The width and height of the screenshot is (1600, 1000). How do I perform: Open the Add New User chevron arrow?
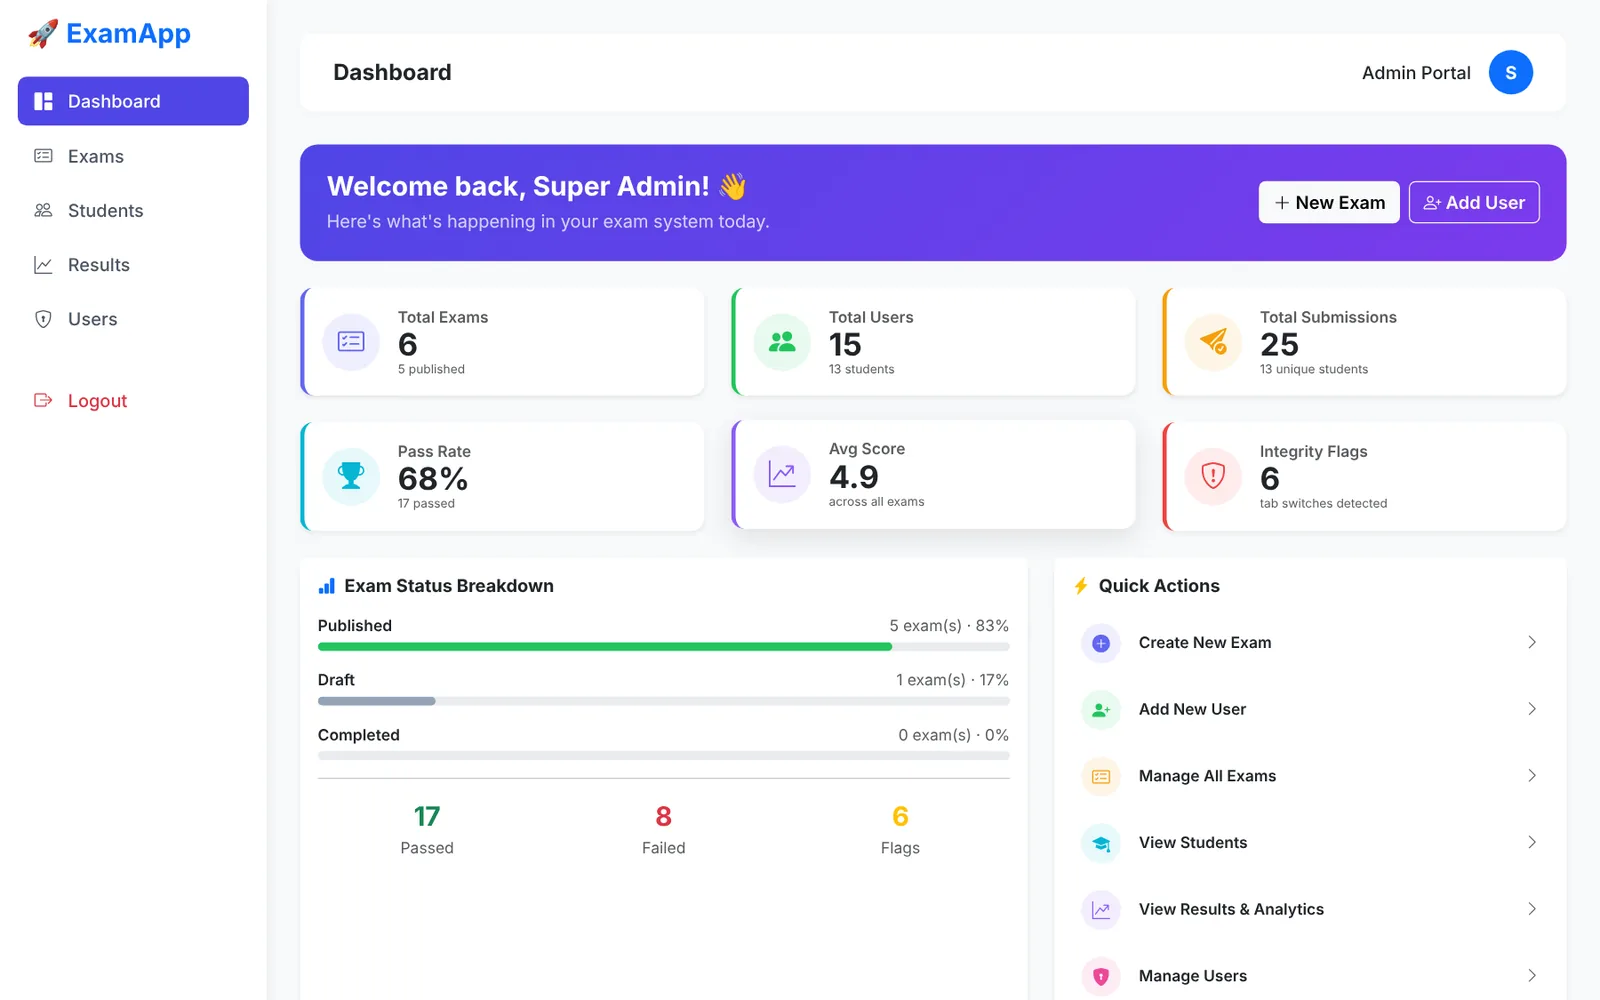click(1531, 709)
